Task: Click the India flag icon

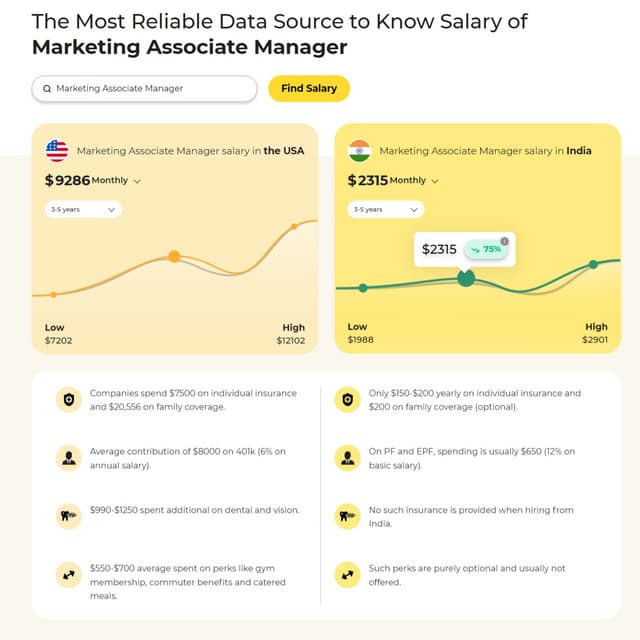Action: 359,151
